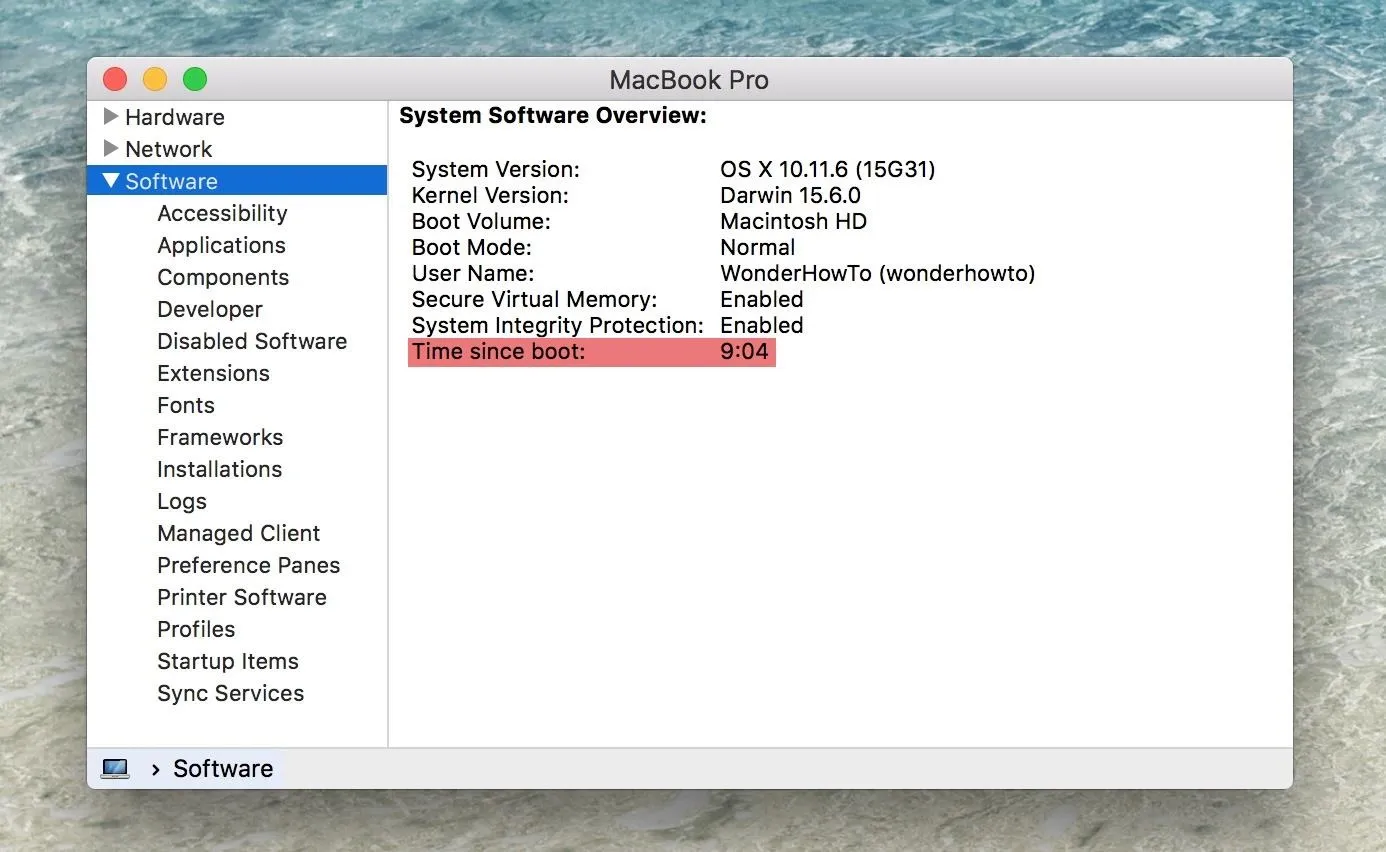
Task: Click the green zoom window button
Action: (195, 79)
